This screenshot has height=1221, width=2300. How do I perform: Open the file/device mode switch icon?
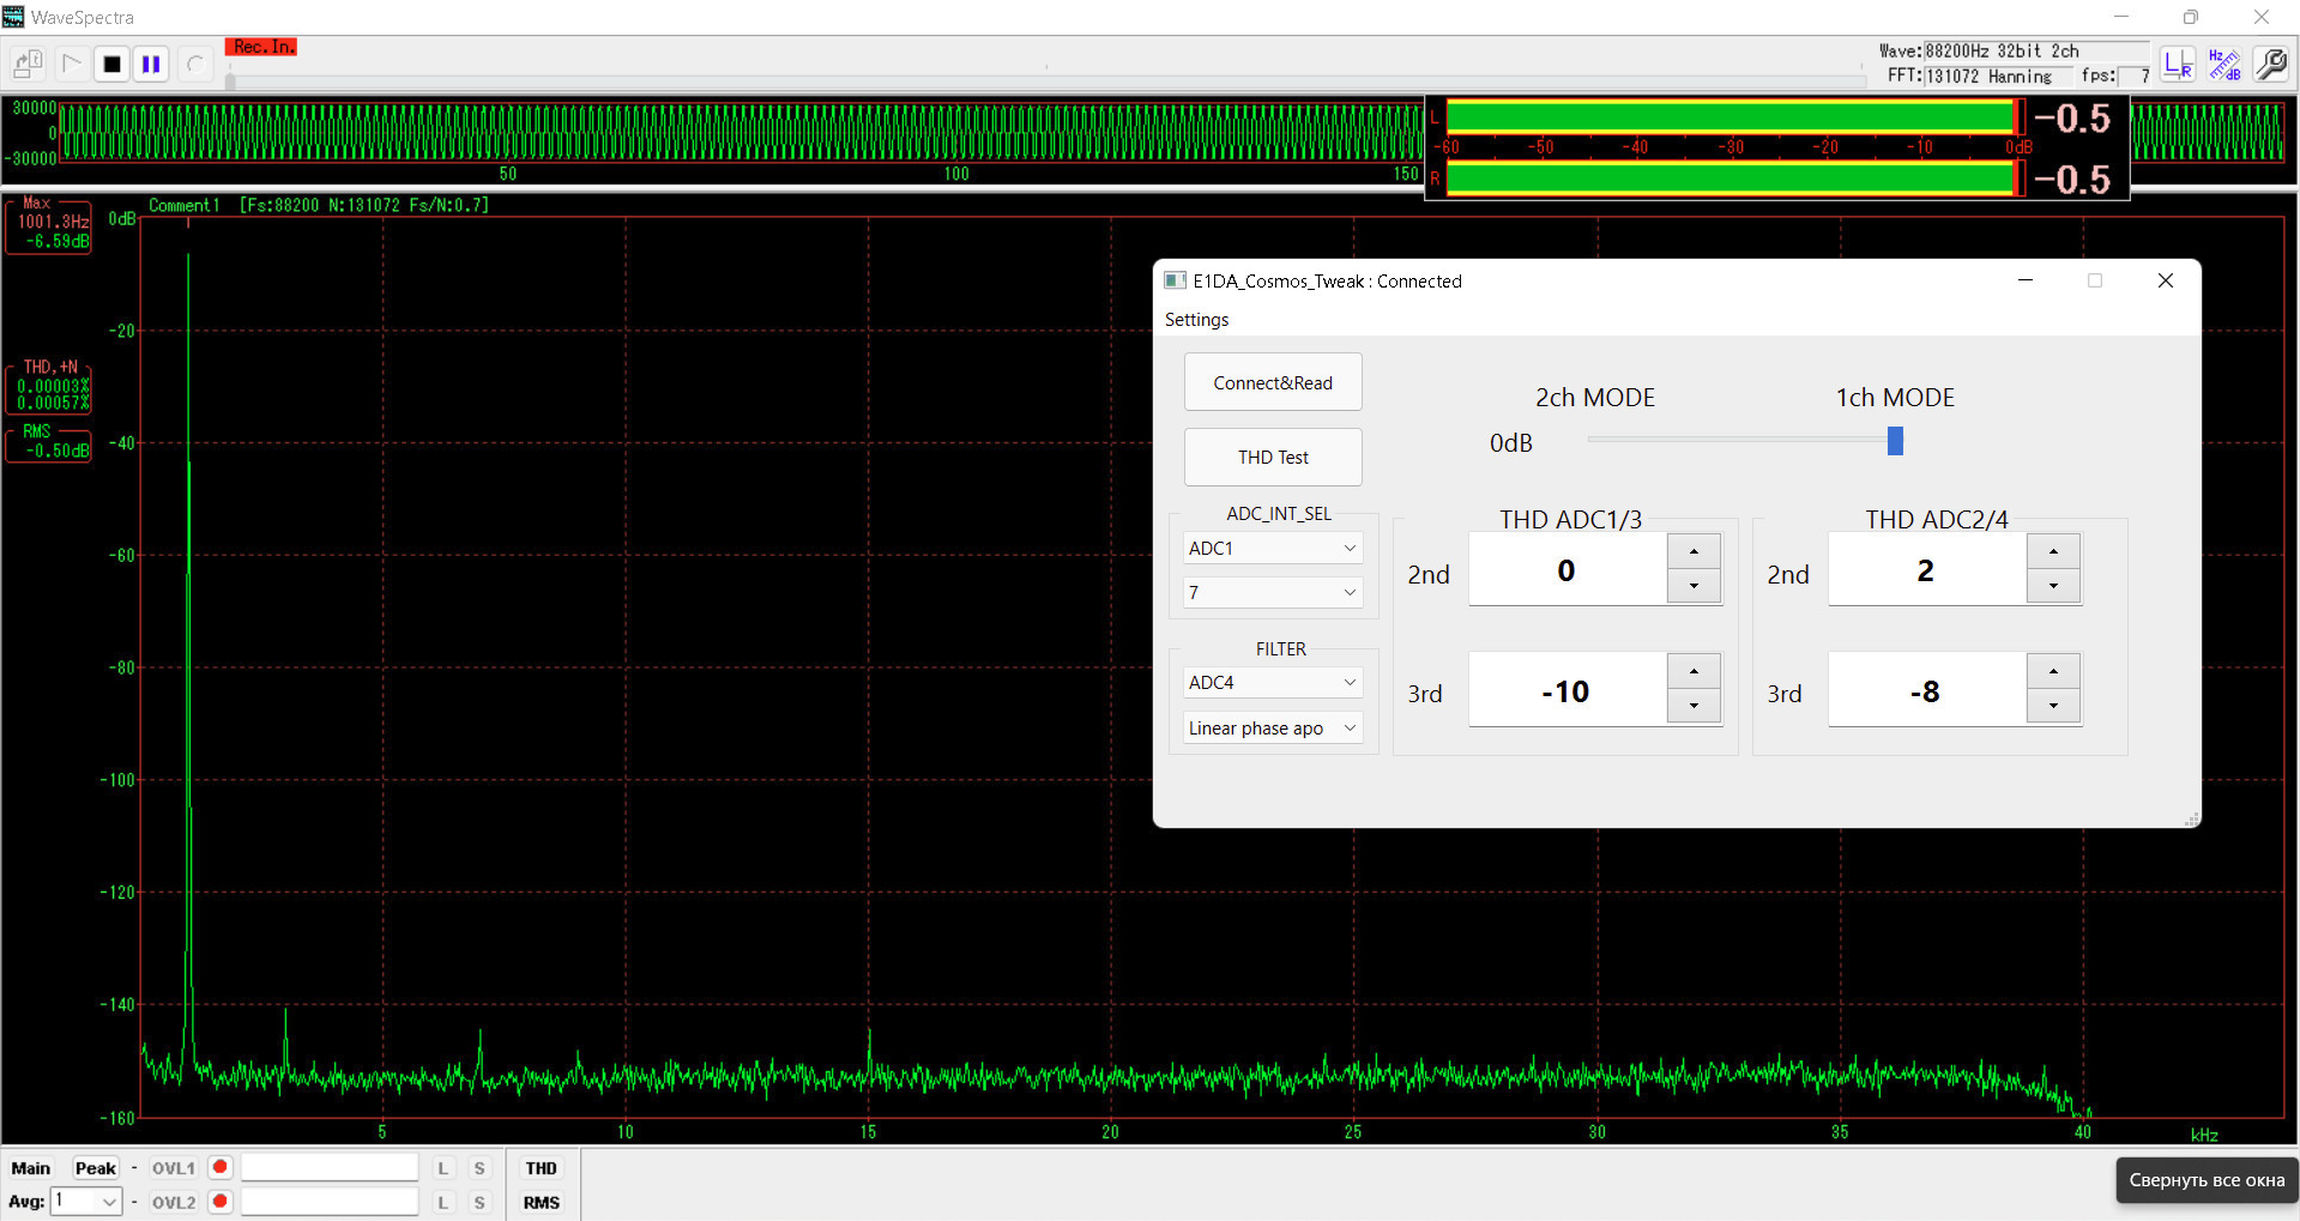[x=28, y=64]
